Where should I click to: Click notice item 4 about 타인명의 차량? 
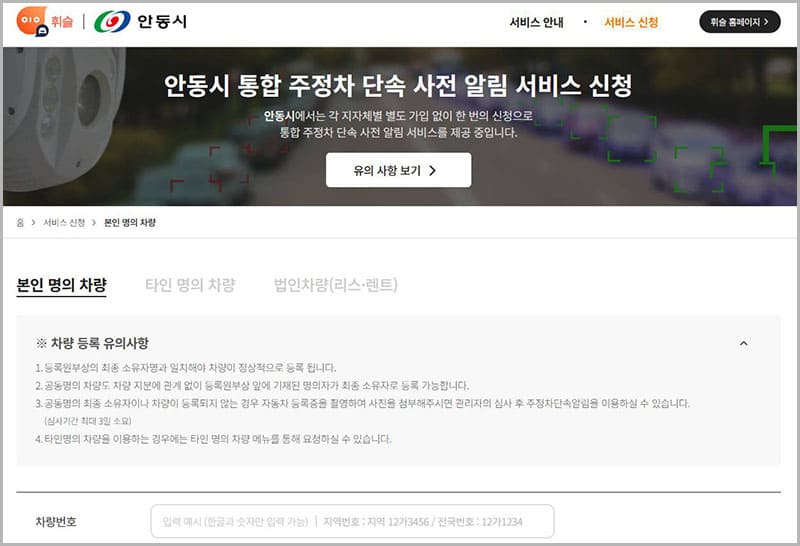tap(213, 439)
